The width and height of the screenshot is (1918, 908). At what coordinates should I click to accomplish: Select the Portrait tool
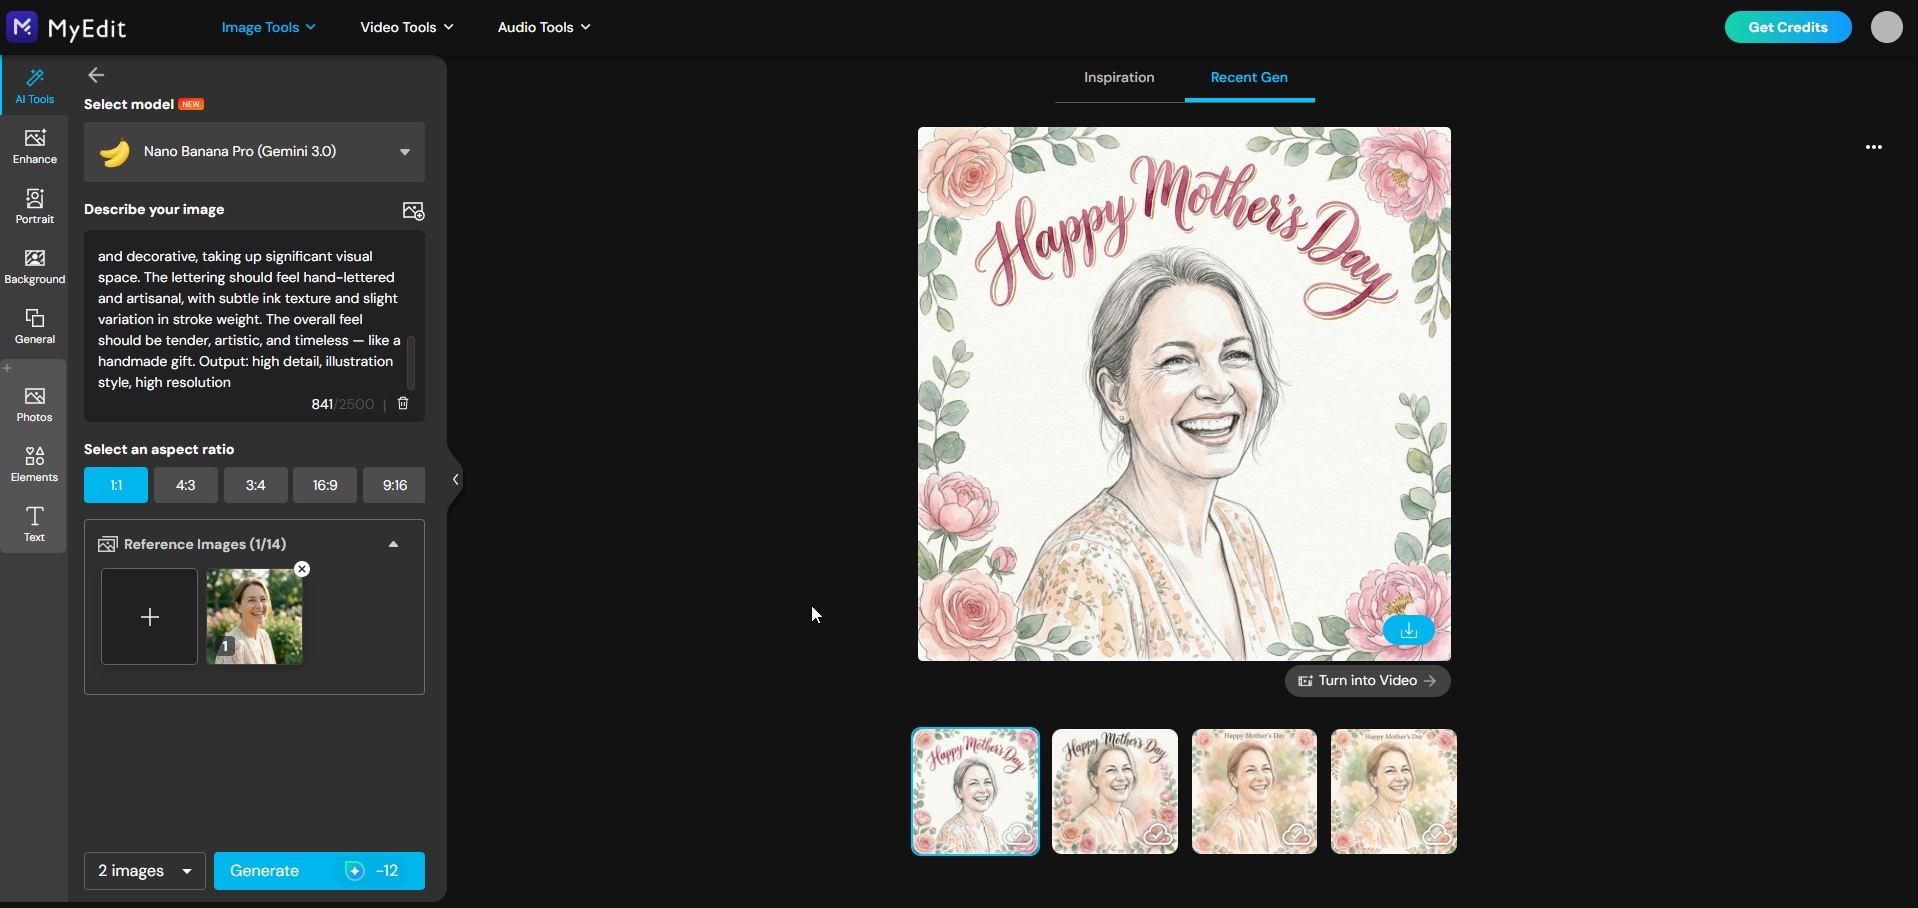click(x=34, y=206)
